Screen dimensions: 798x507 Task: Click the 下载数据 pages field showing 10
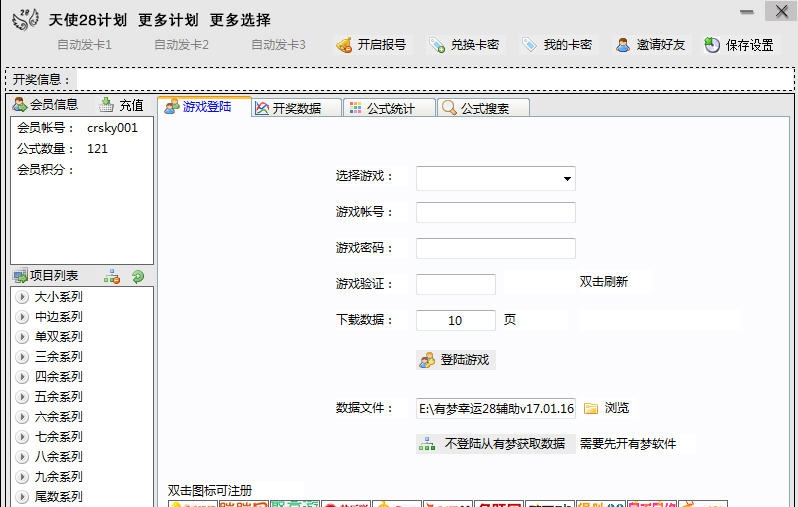(455, 320)
